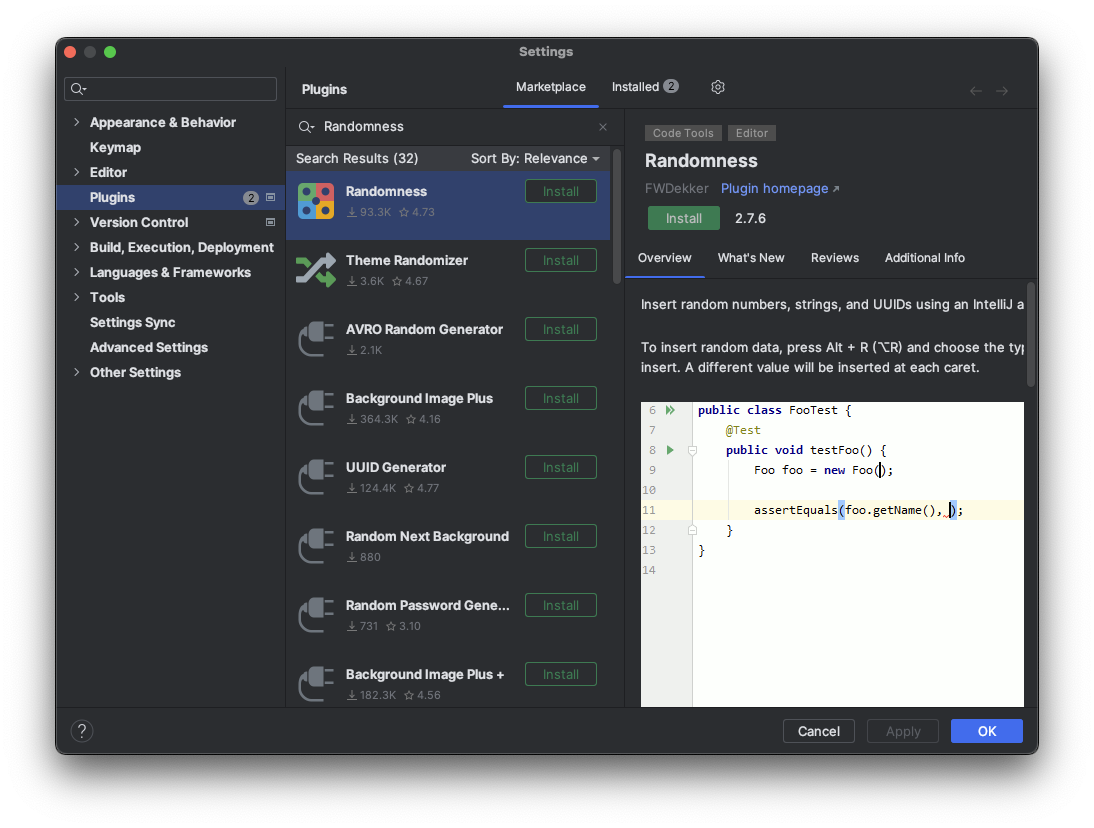1094x828 pixels.
Task: Confirm settings with the OK button
Action: pos(987,731)
